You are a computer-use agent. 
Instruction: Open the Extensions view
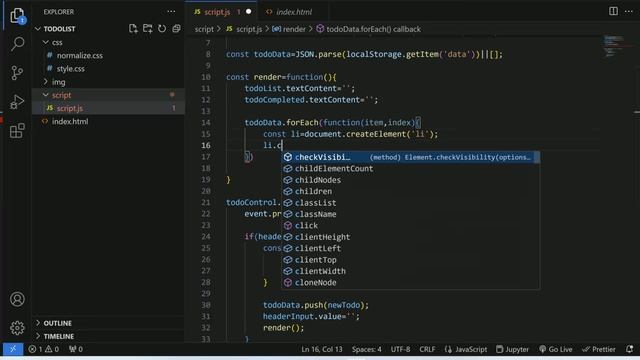(x=17, y=131)
